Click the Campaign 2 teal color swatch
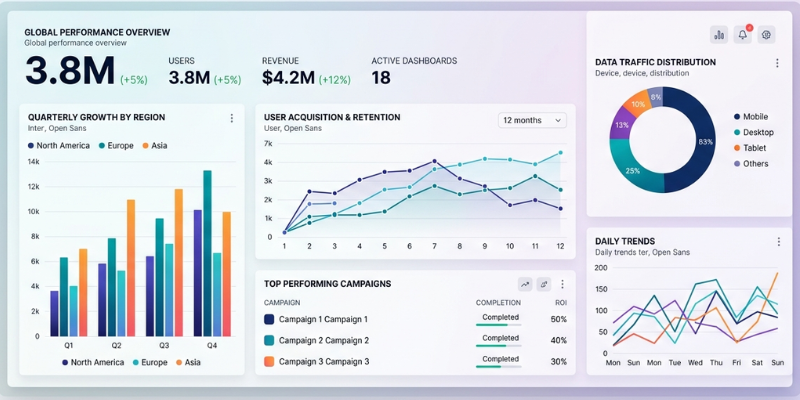Image resolution: width=800 pixels, height=400 pixels. tap(269, 340)
